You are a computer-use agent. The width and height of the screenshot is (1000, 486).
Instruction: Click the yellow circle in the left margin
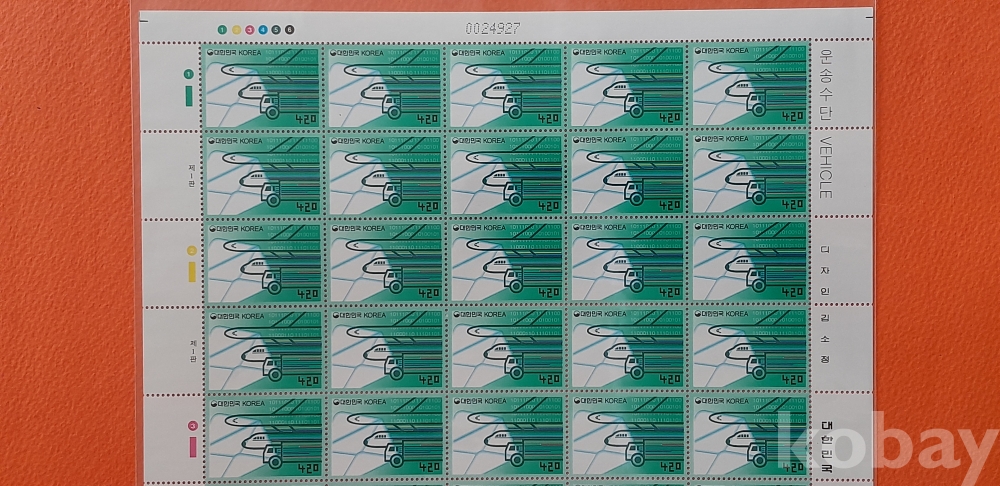(187, 251)
